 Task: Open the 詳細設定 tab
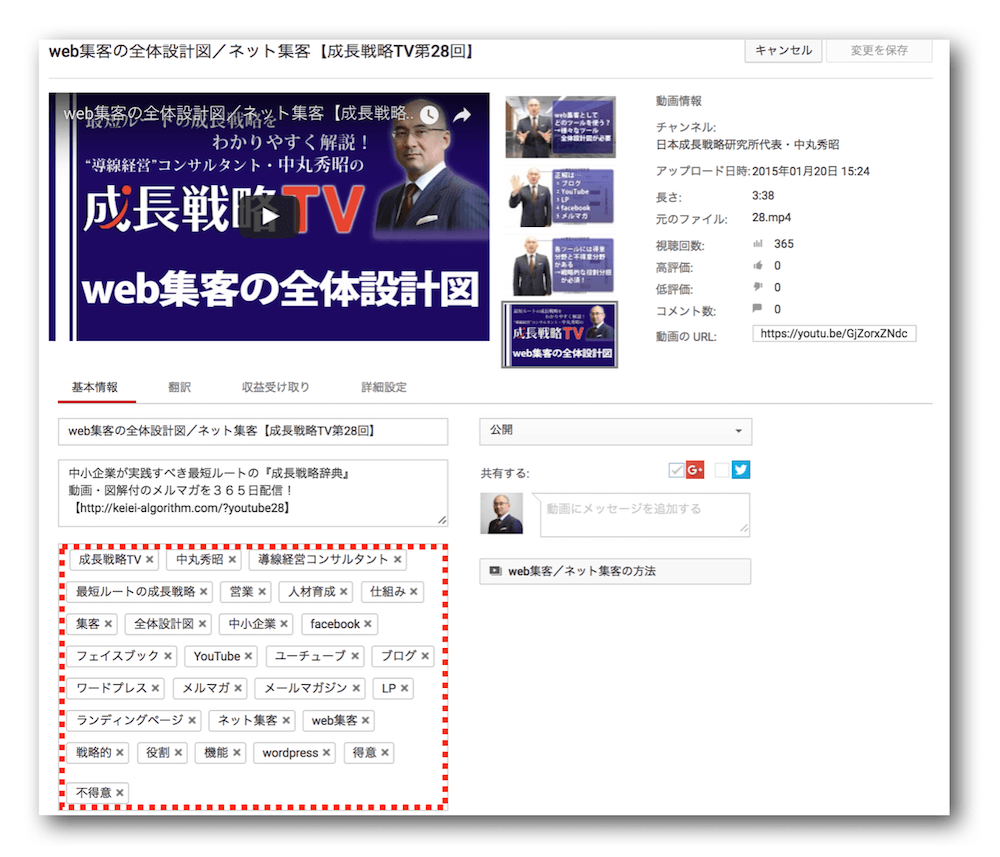point(382,387)
